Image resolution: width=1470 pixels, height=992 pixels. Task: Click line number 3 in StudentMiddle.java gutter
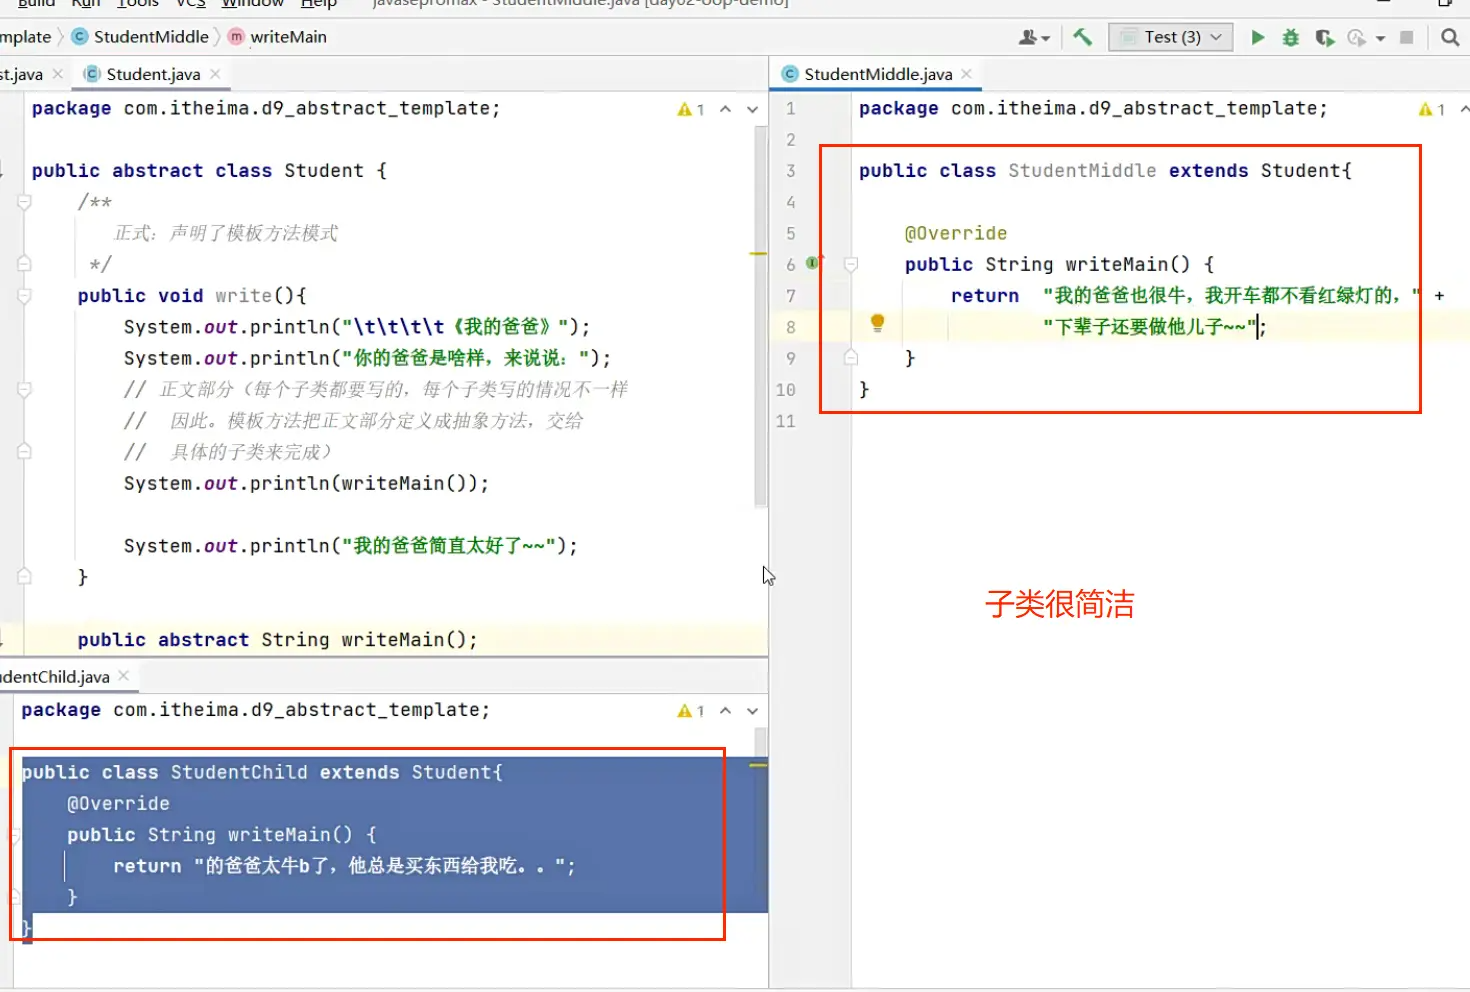(790, 171)
